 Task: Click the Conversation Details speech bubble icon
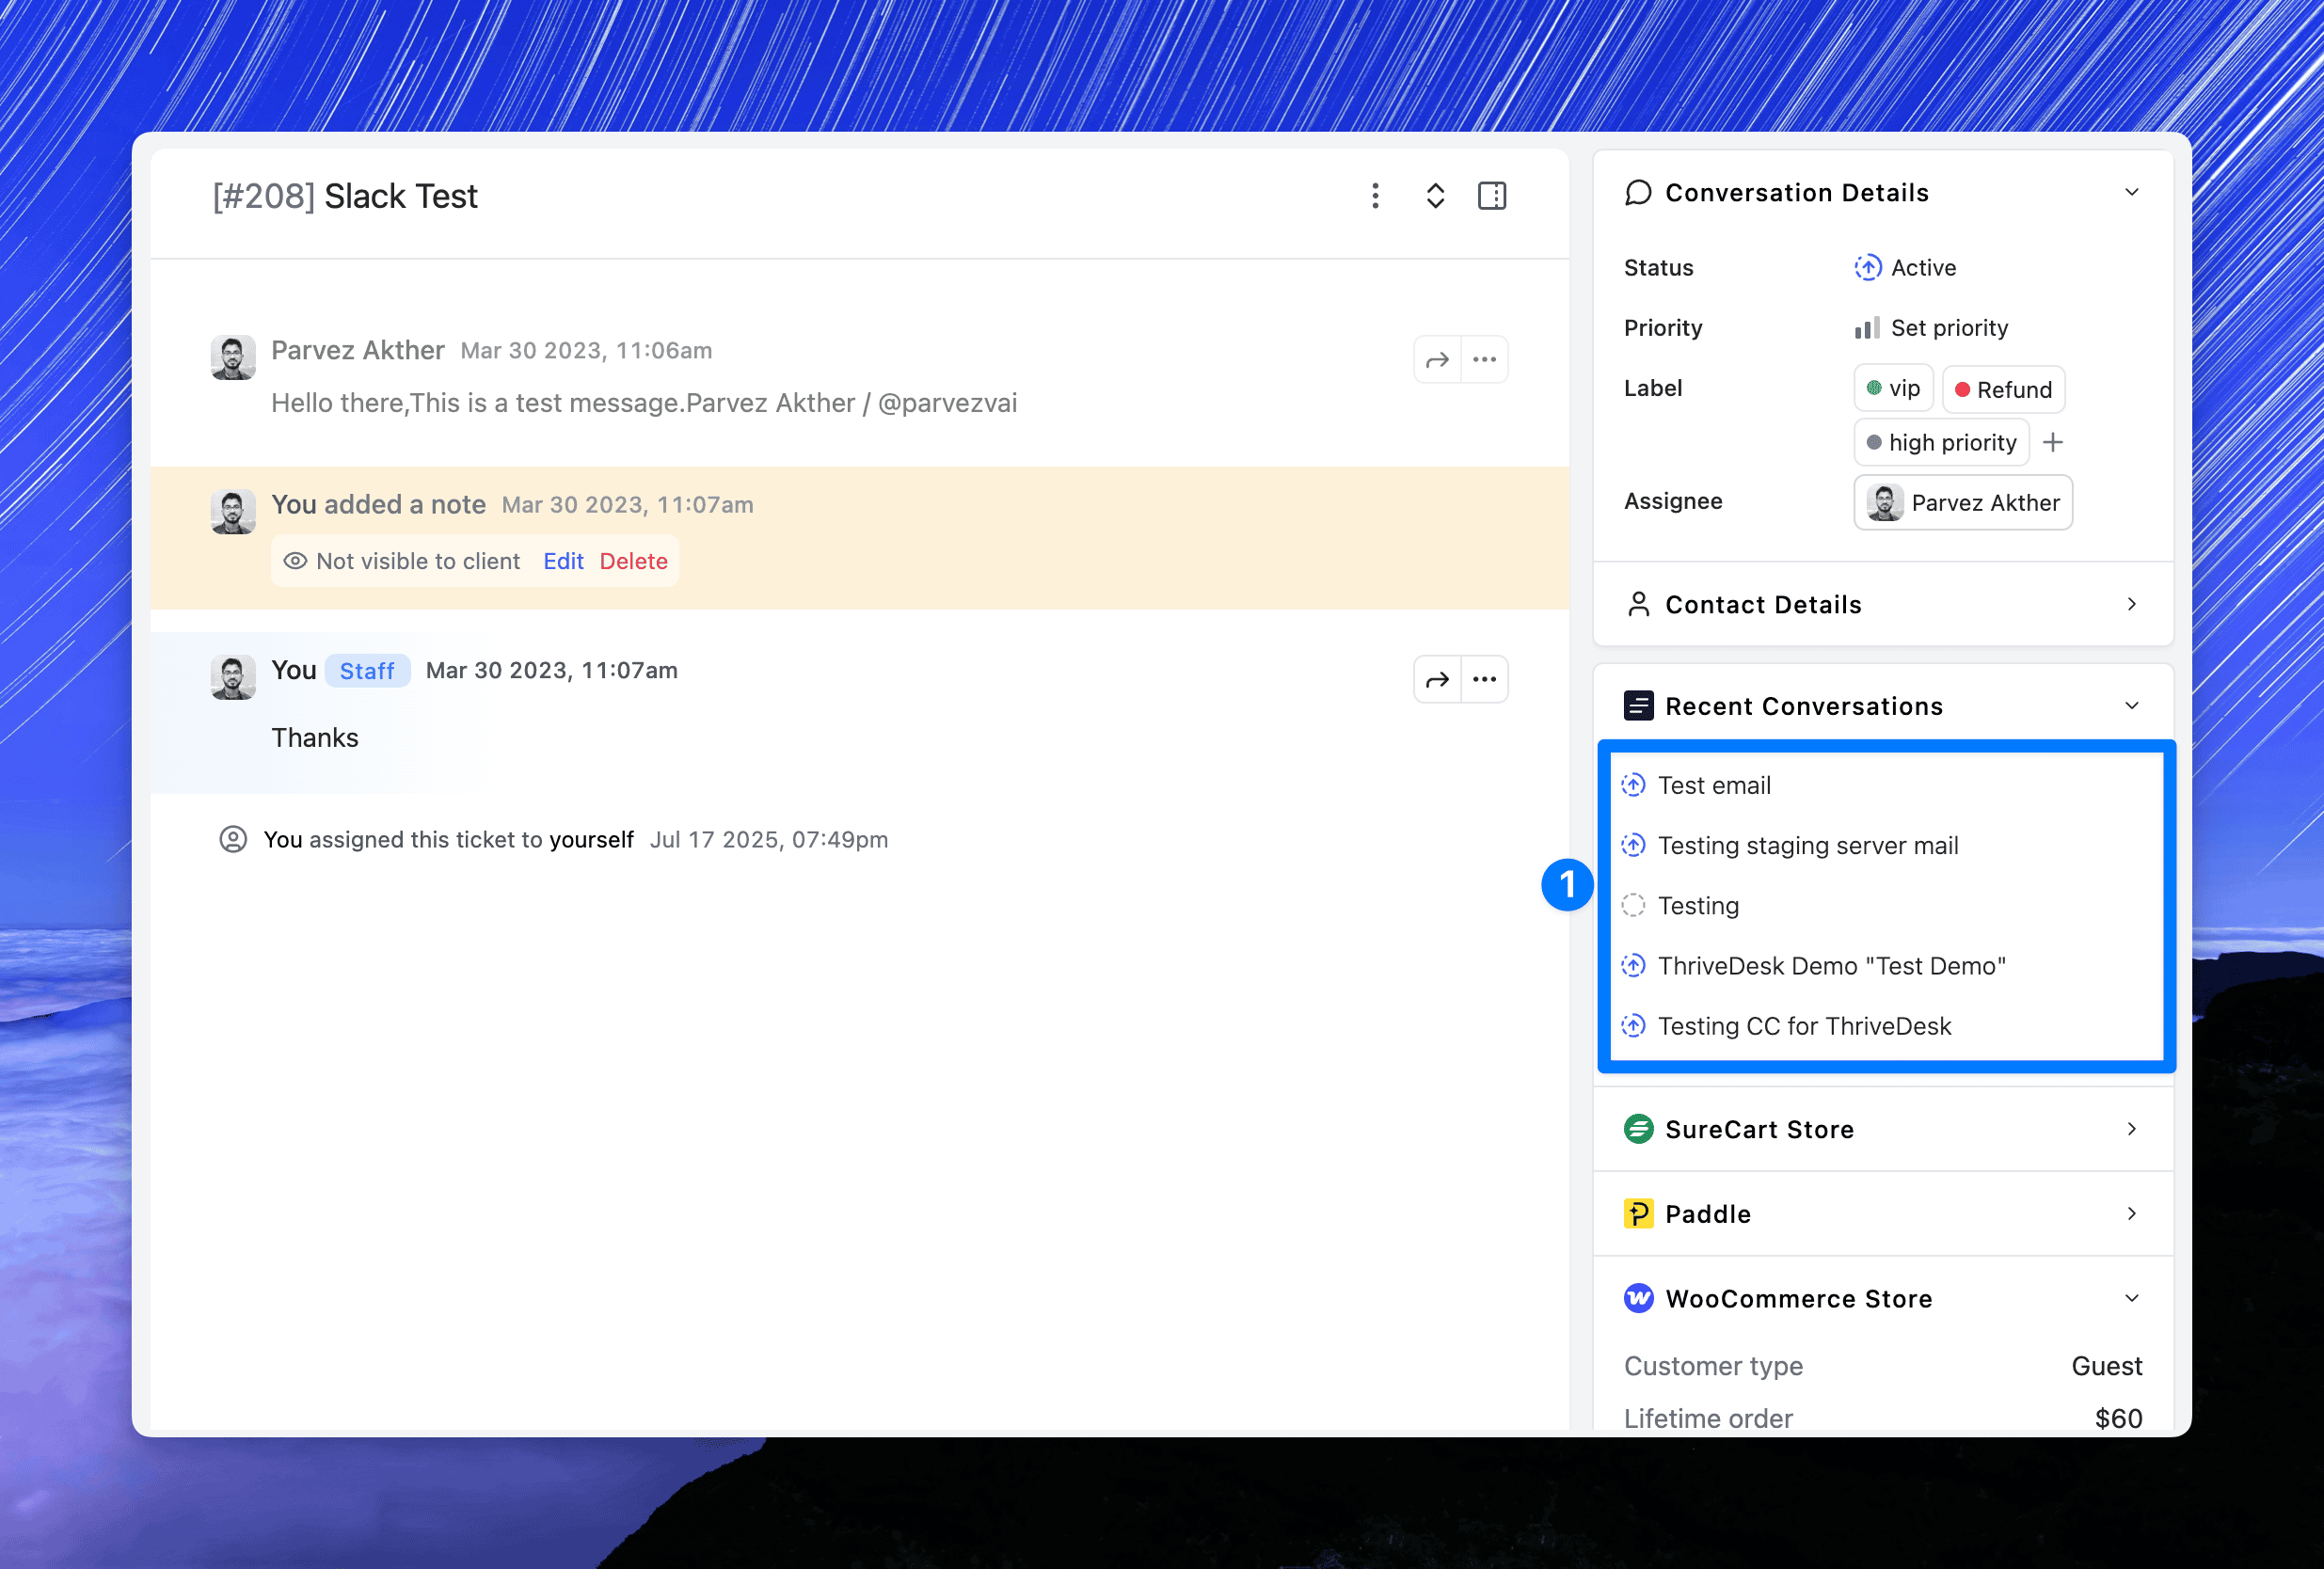pyautogui.click(x=1638, y=192)
